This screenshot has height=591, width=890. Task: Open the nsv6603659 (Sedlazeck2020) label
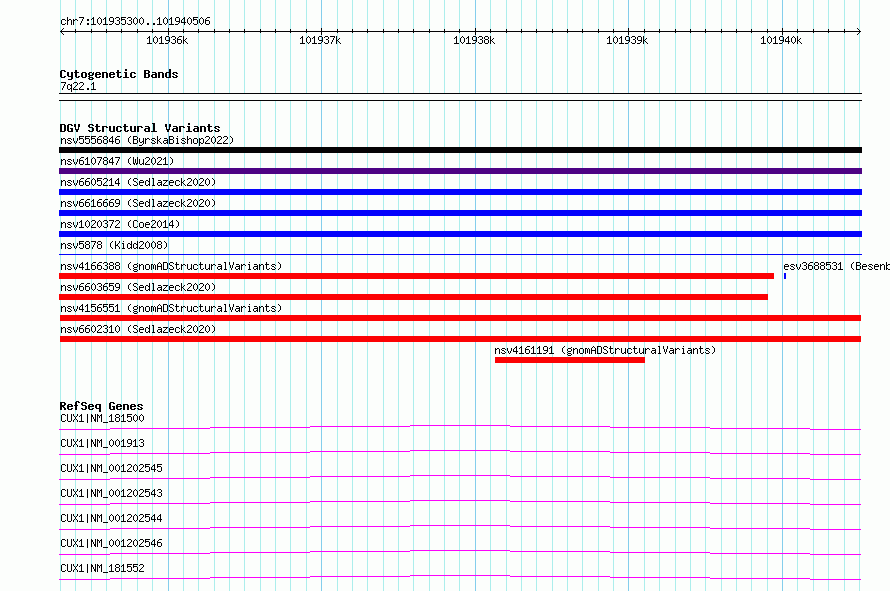(138, 287)
